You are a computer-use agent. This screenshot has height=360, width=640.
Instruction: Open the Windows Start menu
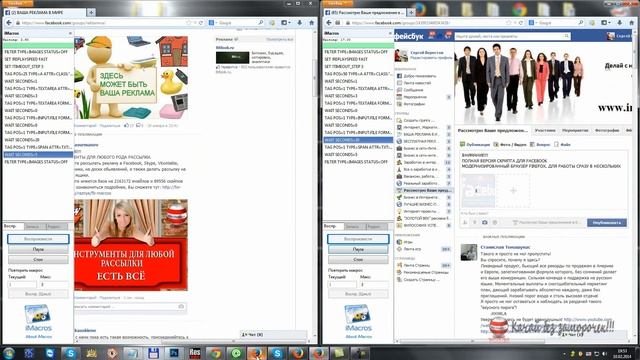point(8,353)
